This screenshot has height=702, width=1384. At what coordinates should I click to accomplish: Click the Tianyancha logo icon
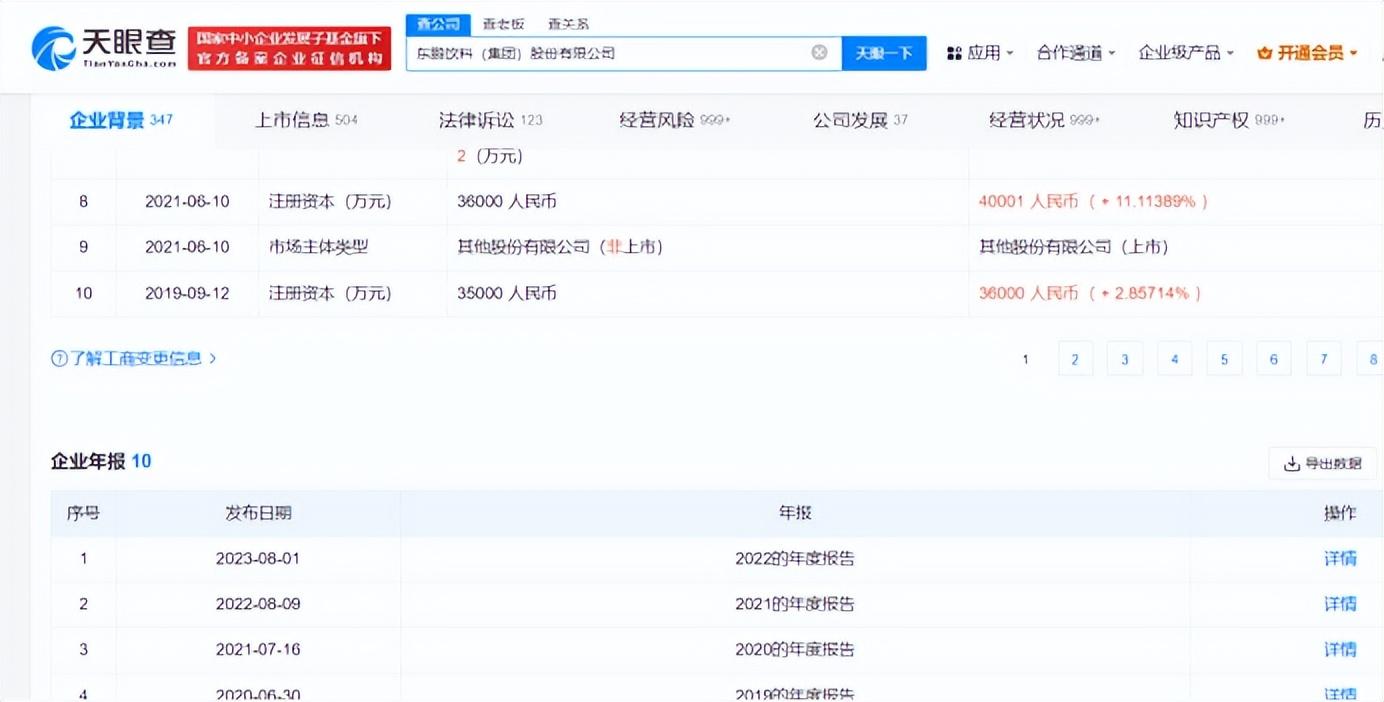(x=52, y=47)
